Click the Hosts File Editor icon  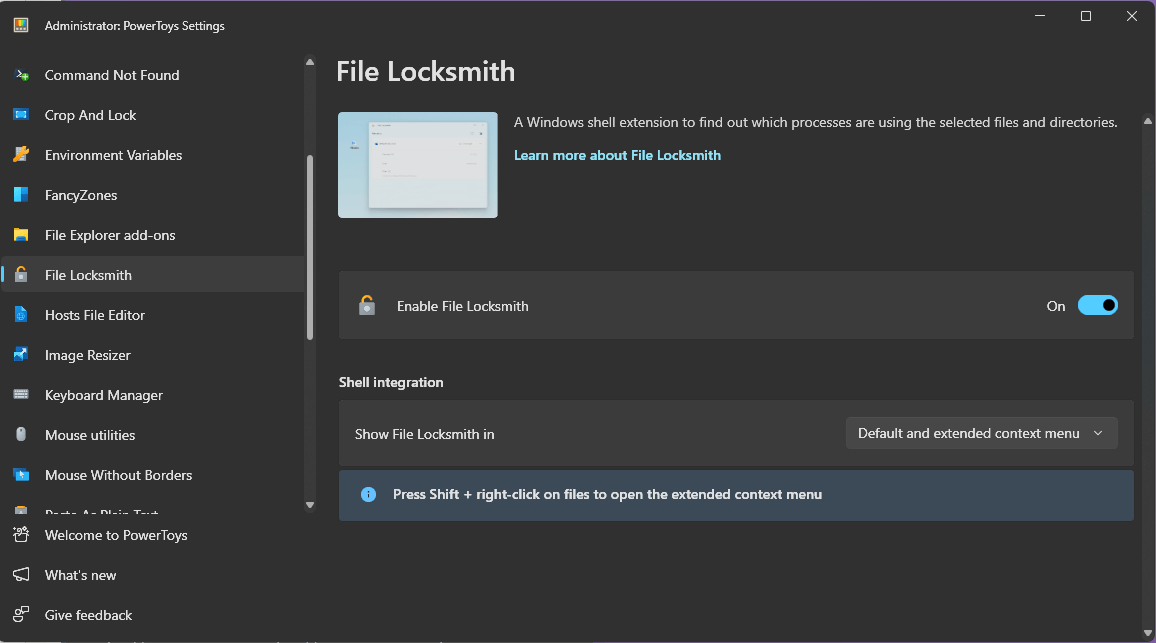(x=21, y=315)
